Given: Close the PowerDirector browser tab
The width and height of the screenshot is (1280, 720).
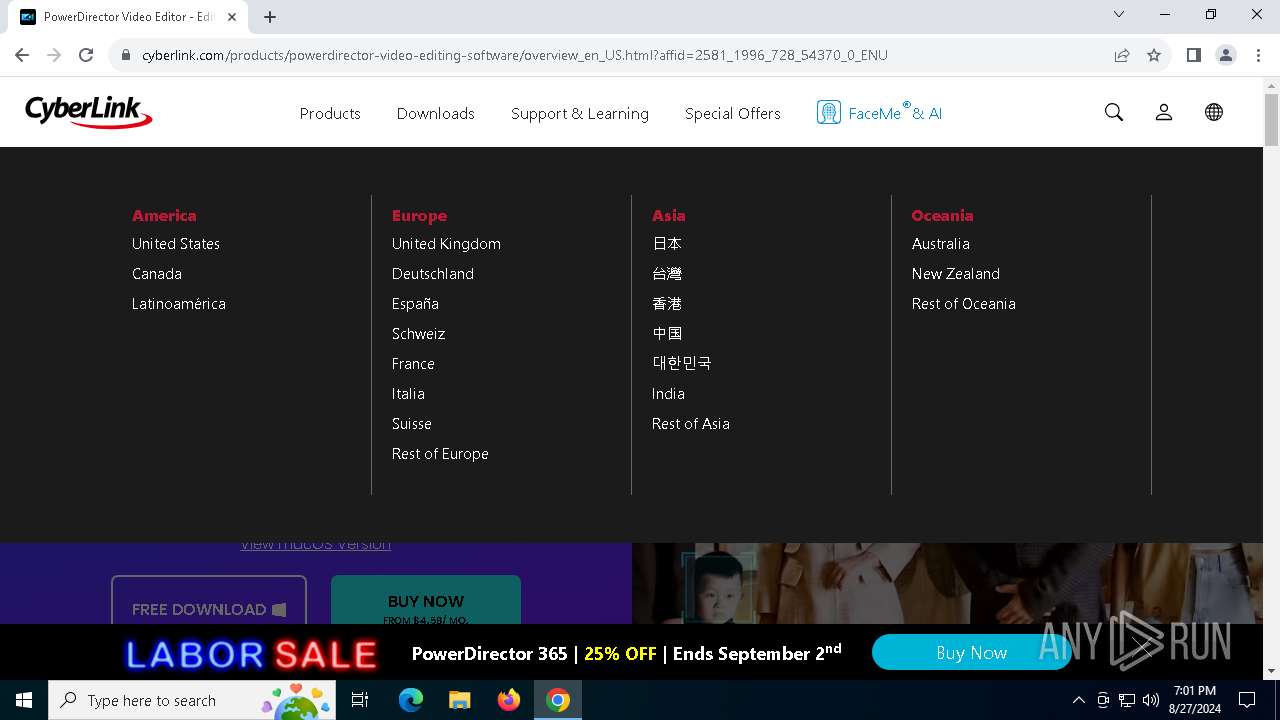Looking at the screenshot, I should pyautogui.click(x=233, y=17).
